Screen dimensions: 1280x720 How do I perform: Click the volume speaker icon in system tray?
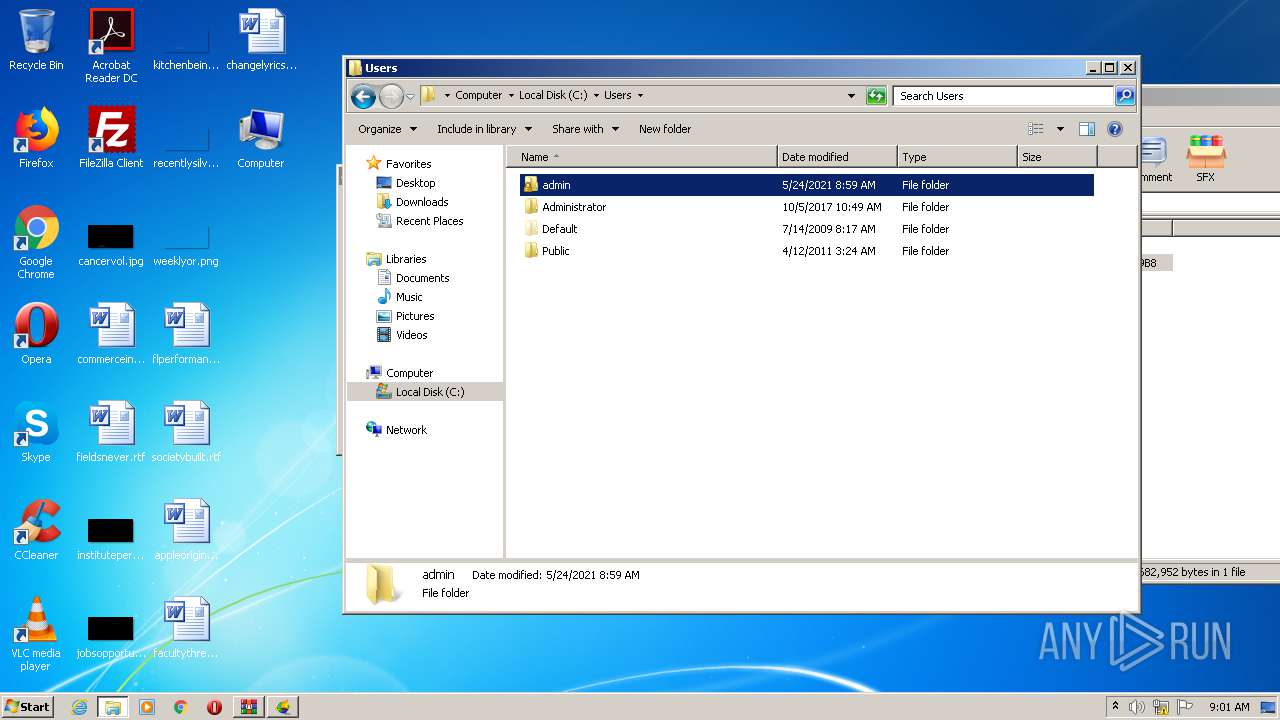pyautogui.click(x=1137, y=707)
